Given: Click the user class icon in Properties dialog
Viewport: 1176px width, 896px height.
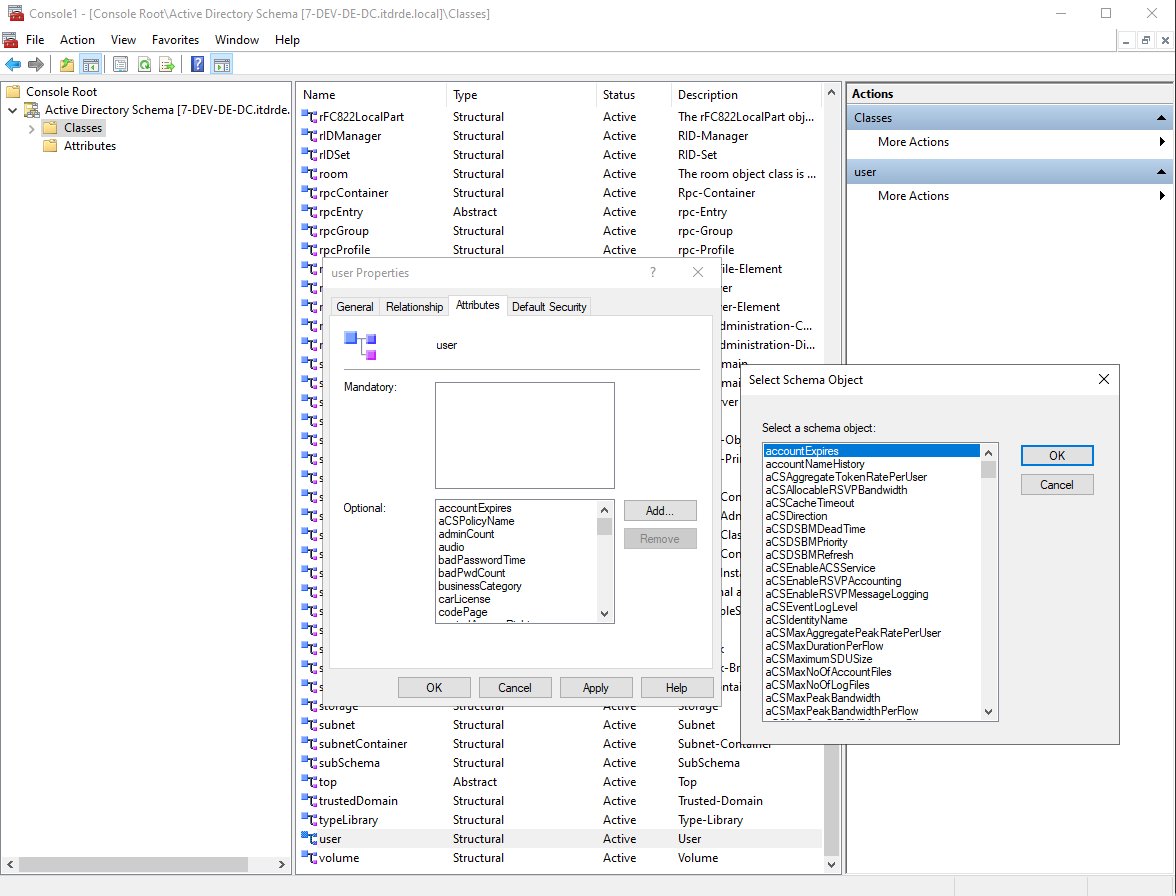Looking at the screenshot, I should [360, 346].
